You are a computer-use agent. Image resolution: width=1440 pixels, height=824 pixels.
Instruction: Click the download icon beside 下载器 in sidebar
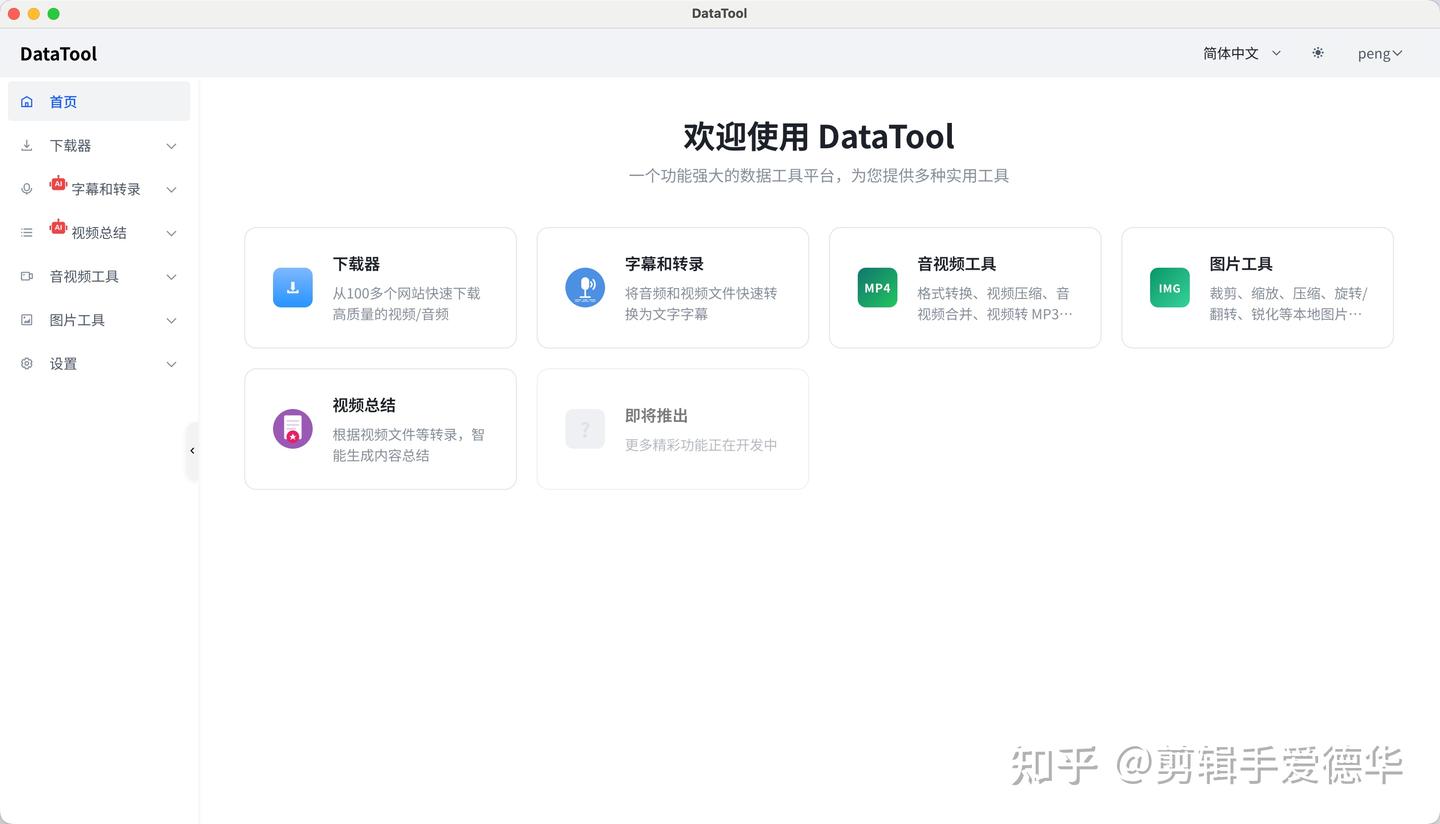pos(27,146)
